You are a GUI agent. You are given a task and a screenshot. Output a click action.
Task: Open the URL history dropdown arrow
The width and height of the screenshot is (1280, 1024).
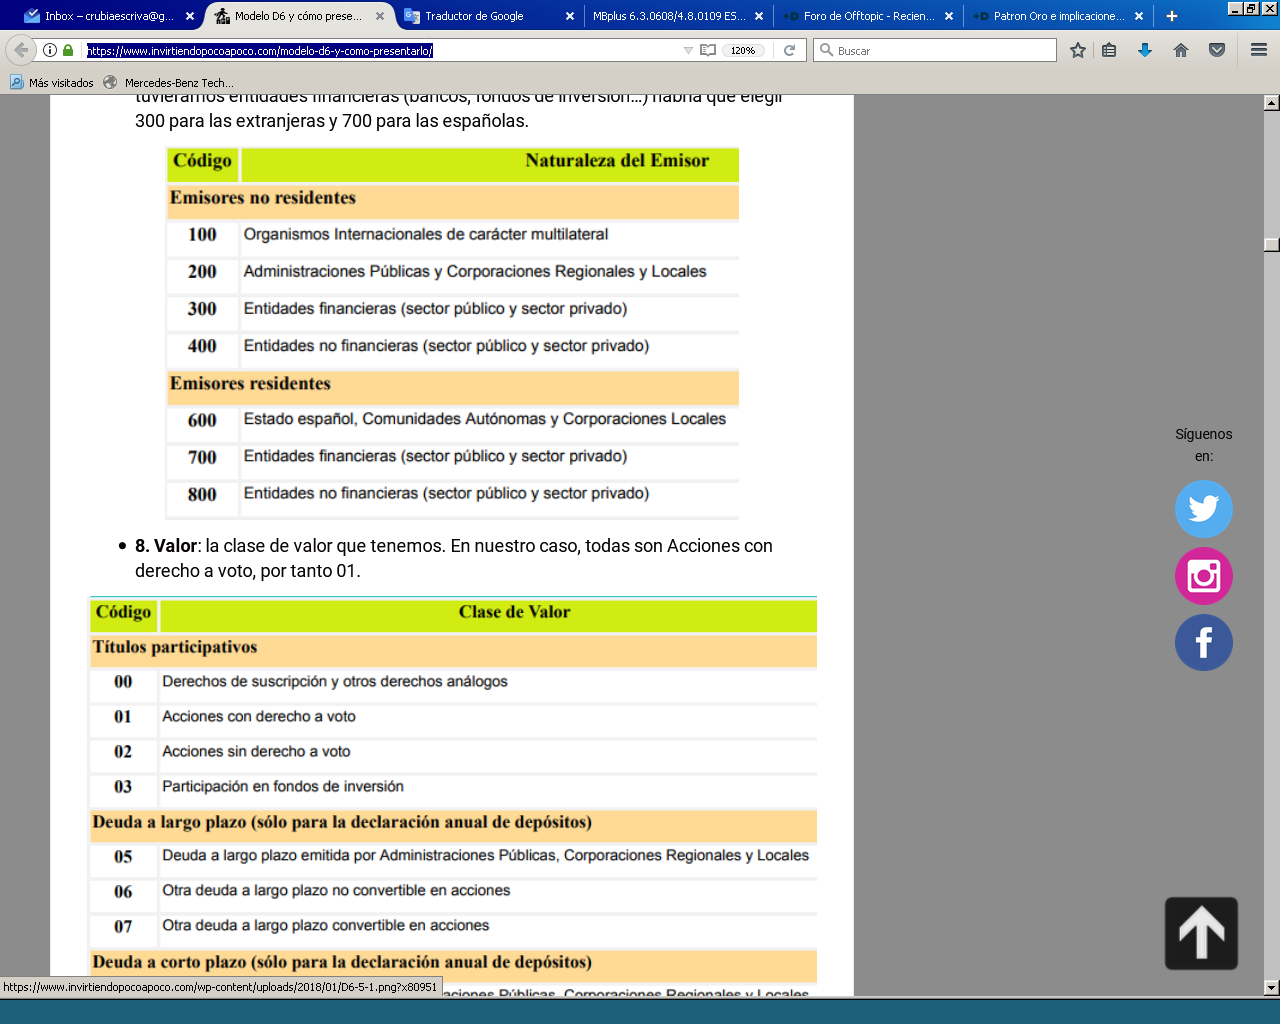point(688,50)
